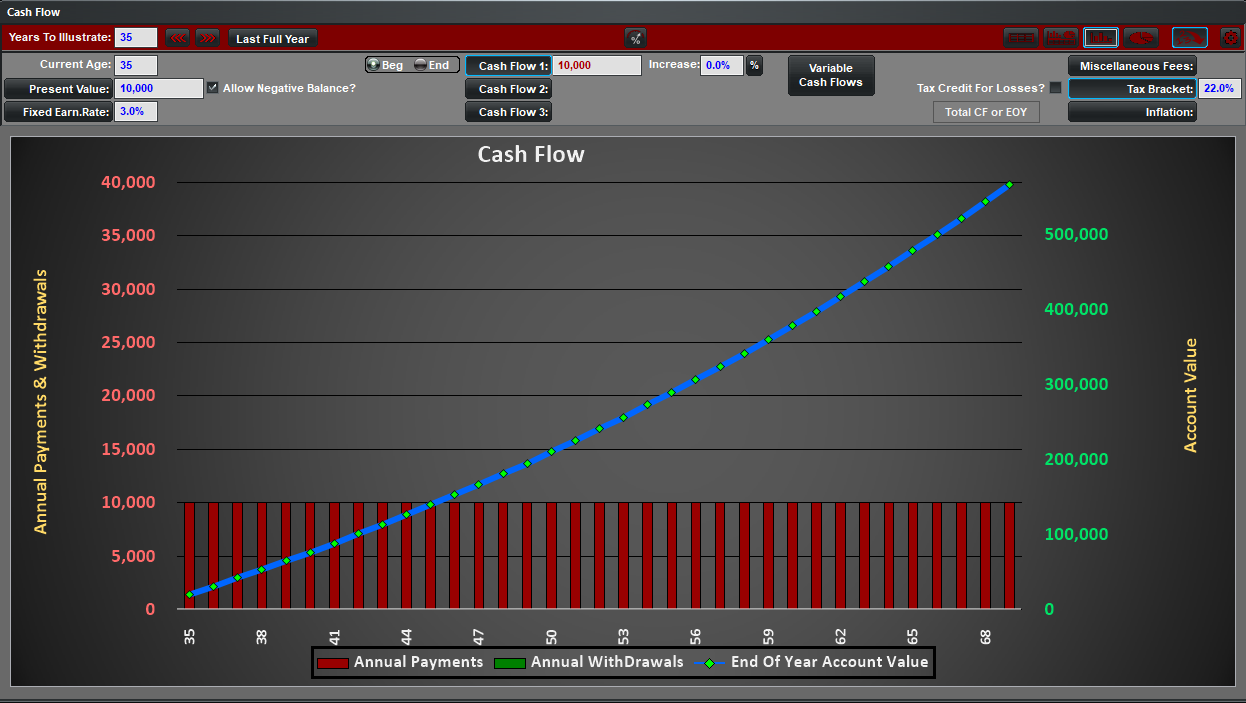Viewport: 1246px width, 703px height.
Task: Click the Annual WithDrawals legend swatch
Action: pos(509,662)
